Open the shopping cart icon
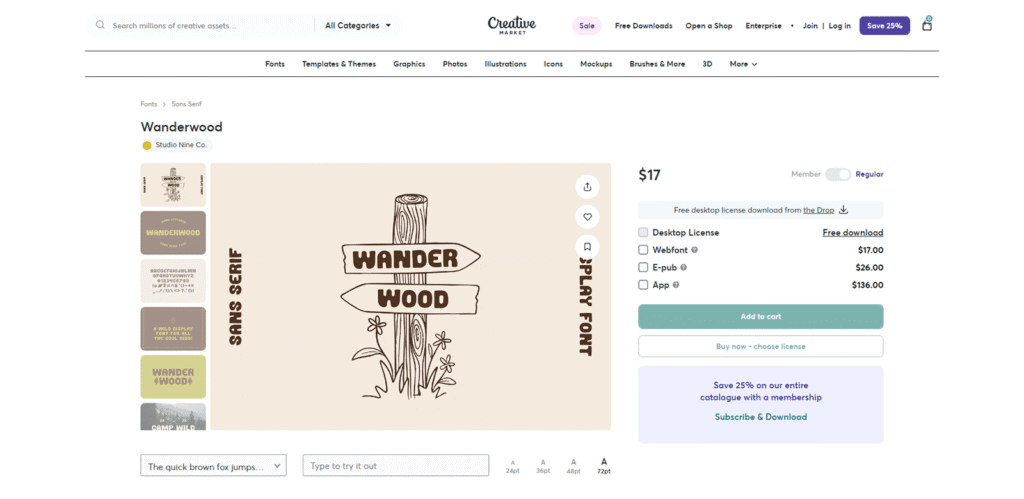 (926, 25)
